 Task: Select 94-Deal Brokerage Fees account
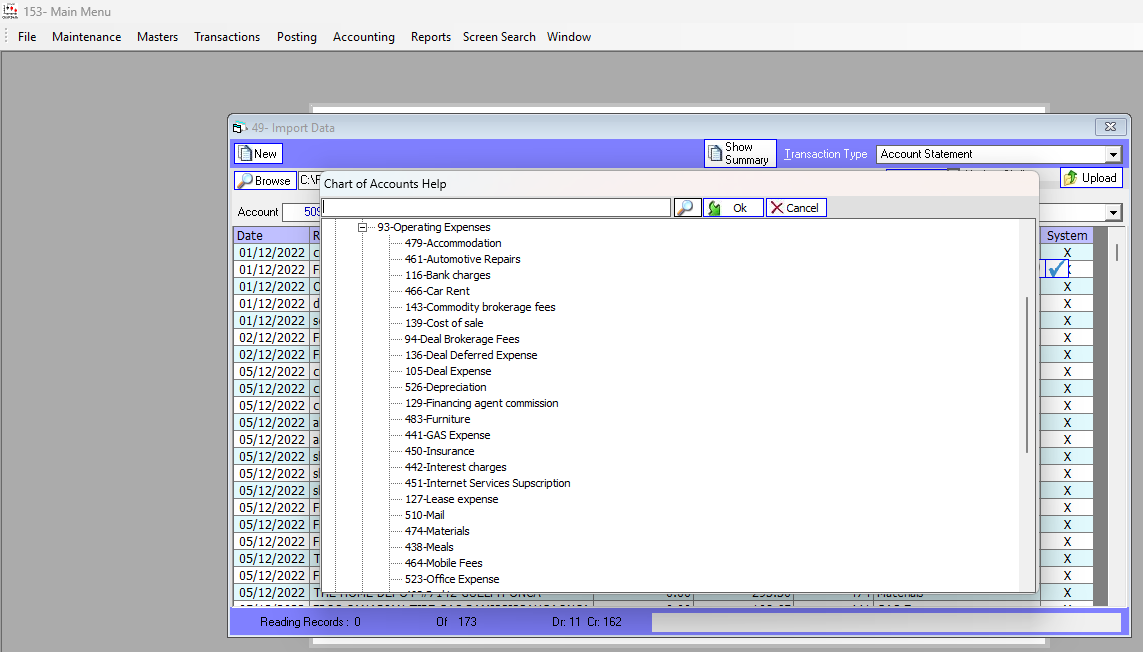461,340
